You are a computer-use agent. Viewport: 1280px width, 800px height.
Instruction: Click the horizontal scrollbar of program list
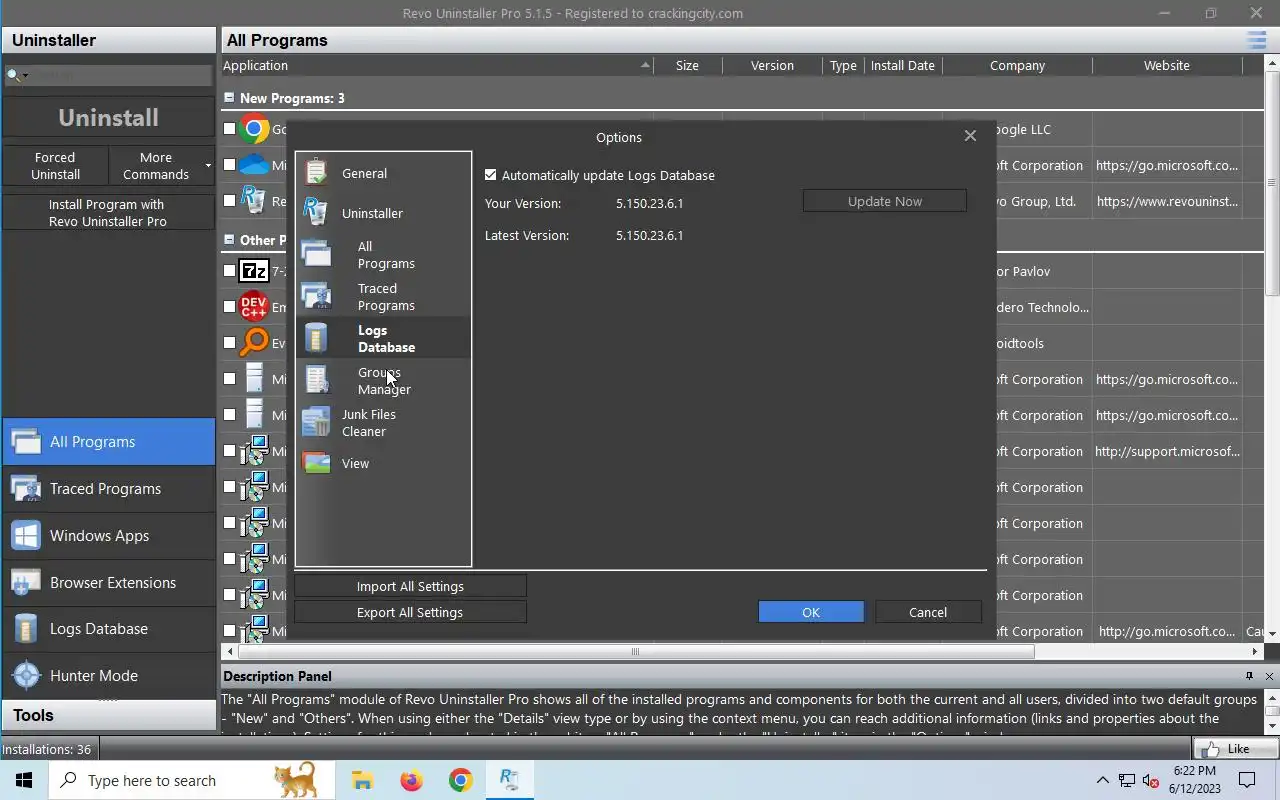pos(634,652)
